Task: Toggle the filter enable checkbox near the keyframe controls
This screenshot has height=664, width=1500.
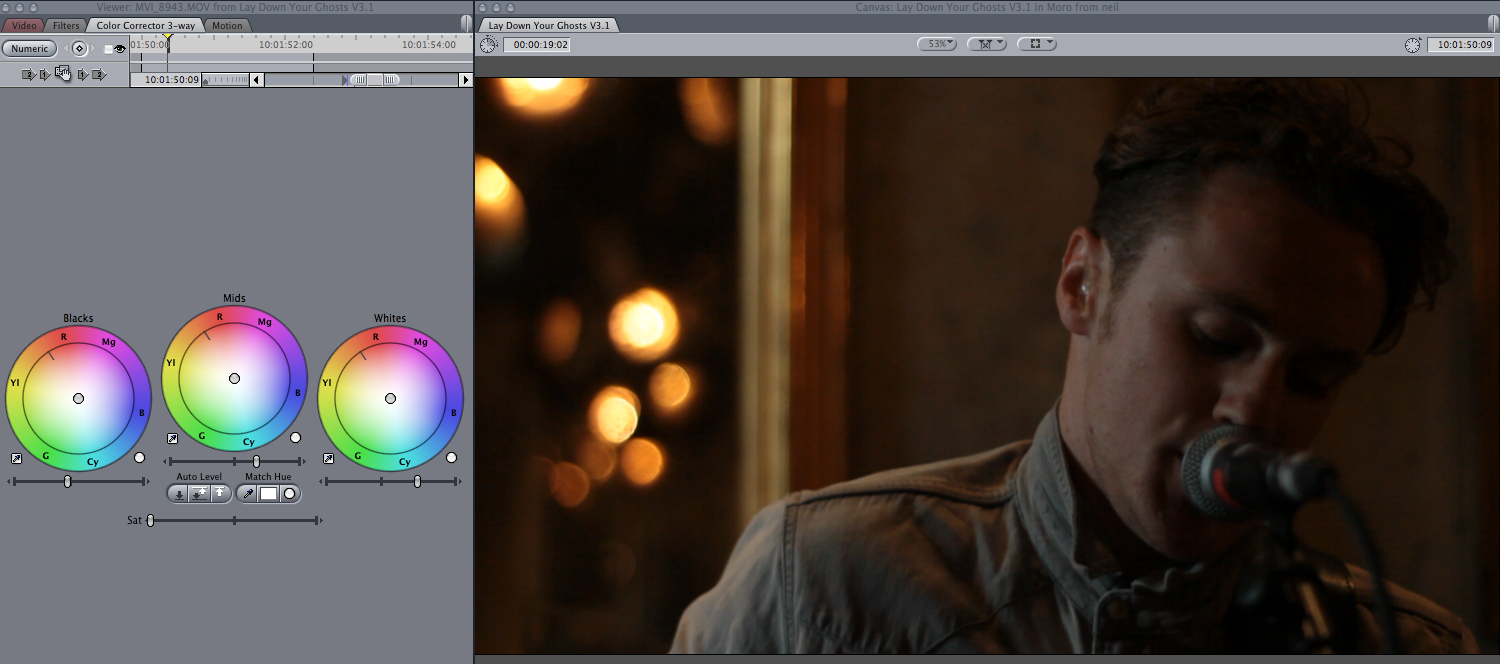Action: pyautogui.click(x=108, y=48)
